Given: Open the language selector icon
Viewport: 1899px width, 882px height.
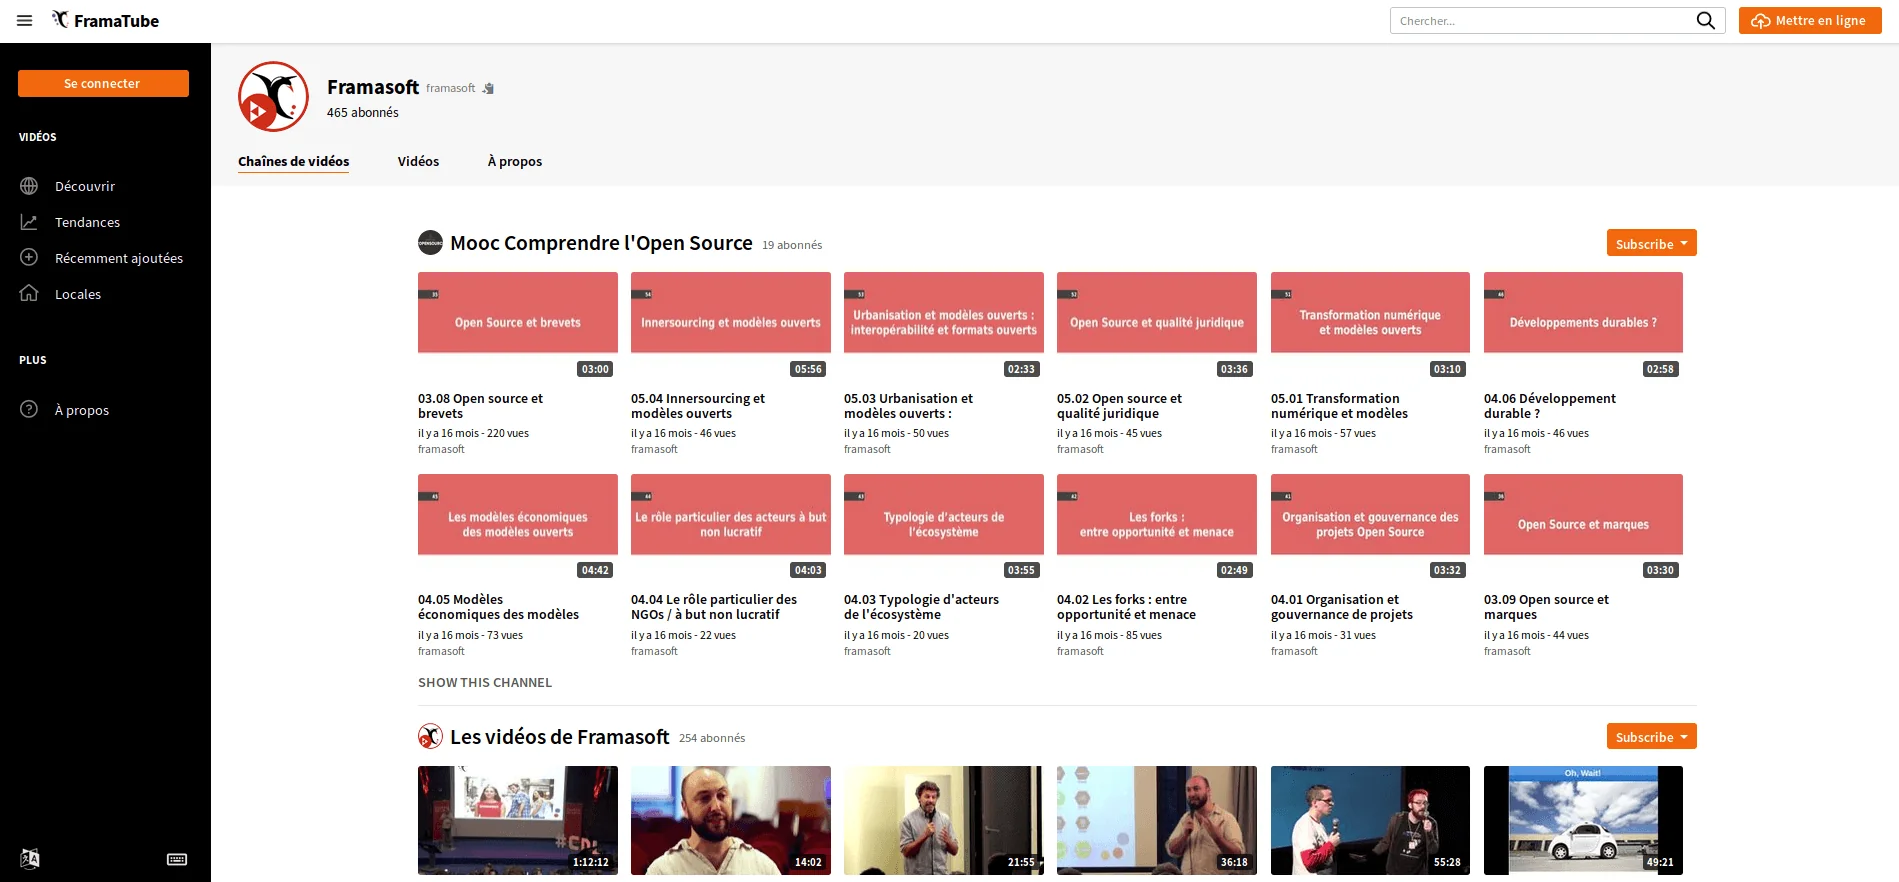Looking at the screenshot, I should pyautogui.click(x=30, y=858).
